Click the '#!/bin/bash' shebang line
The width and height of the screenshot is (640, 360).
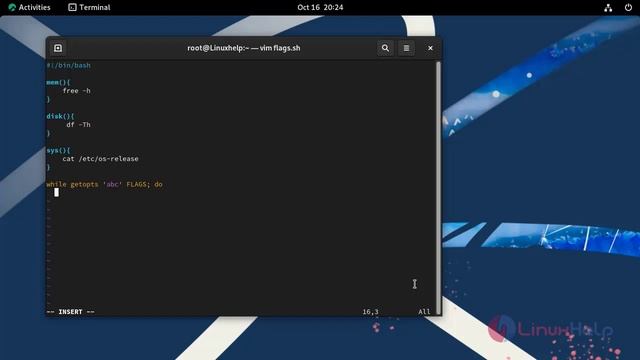69,65
